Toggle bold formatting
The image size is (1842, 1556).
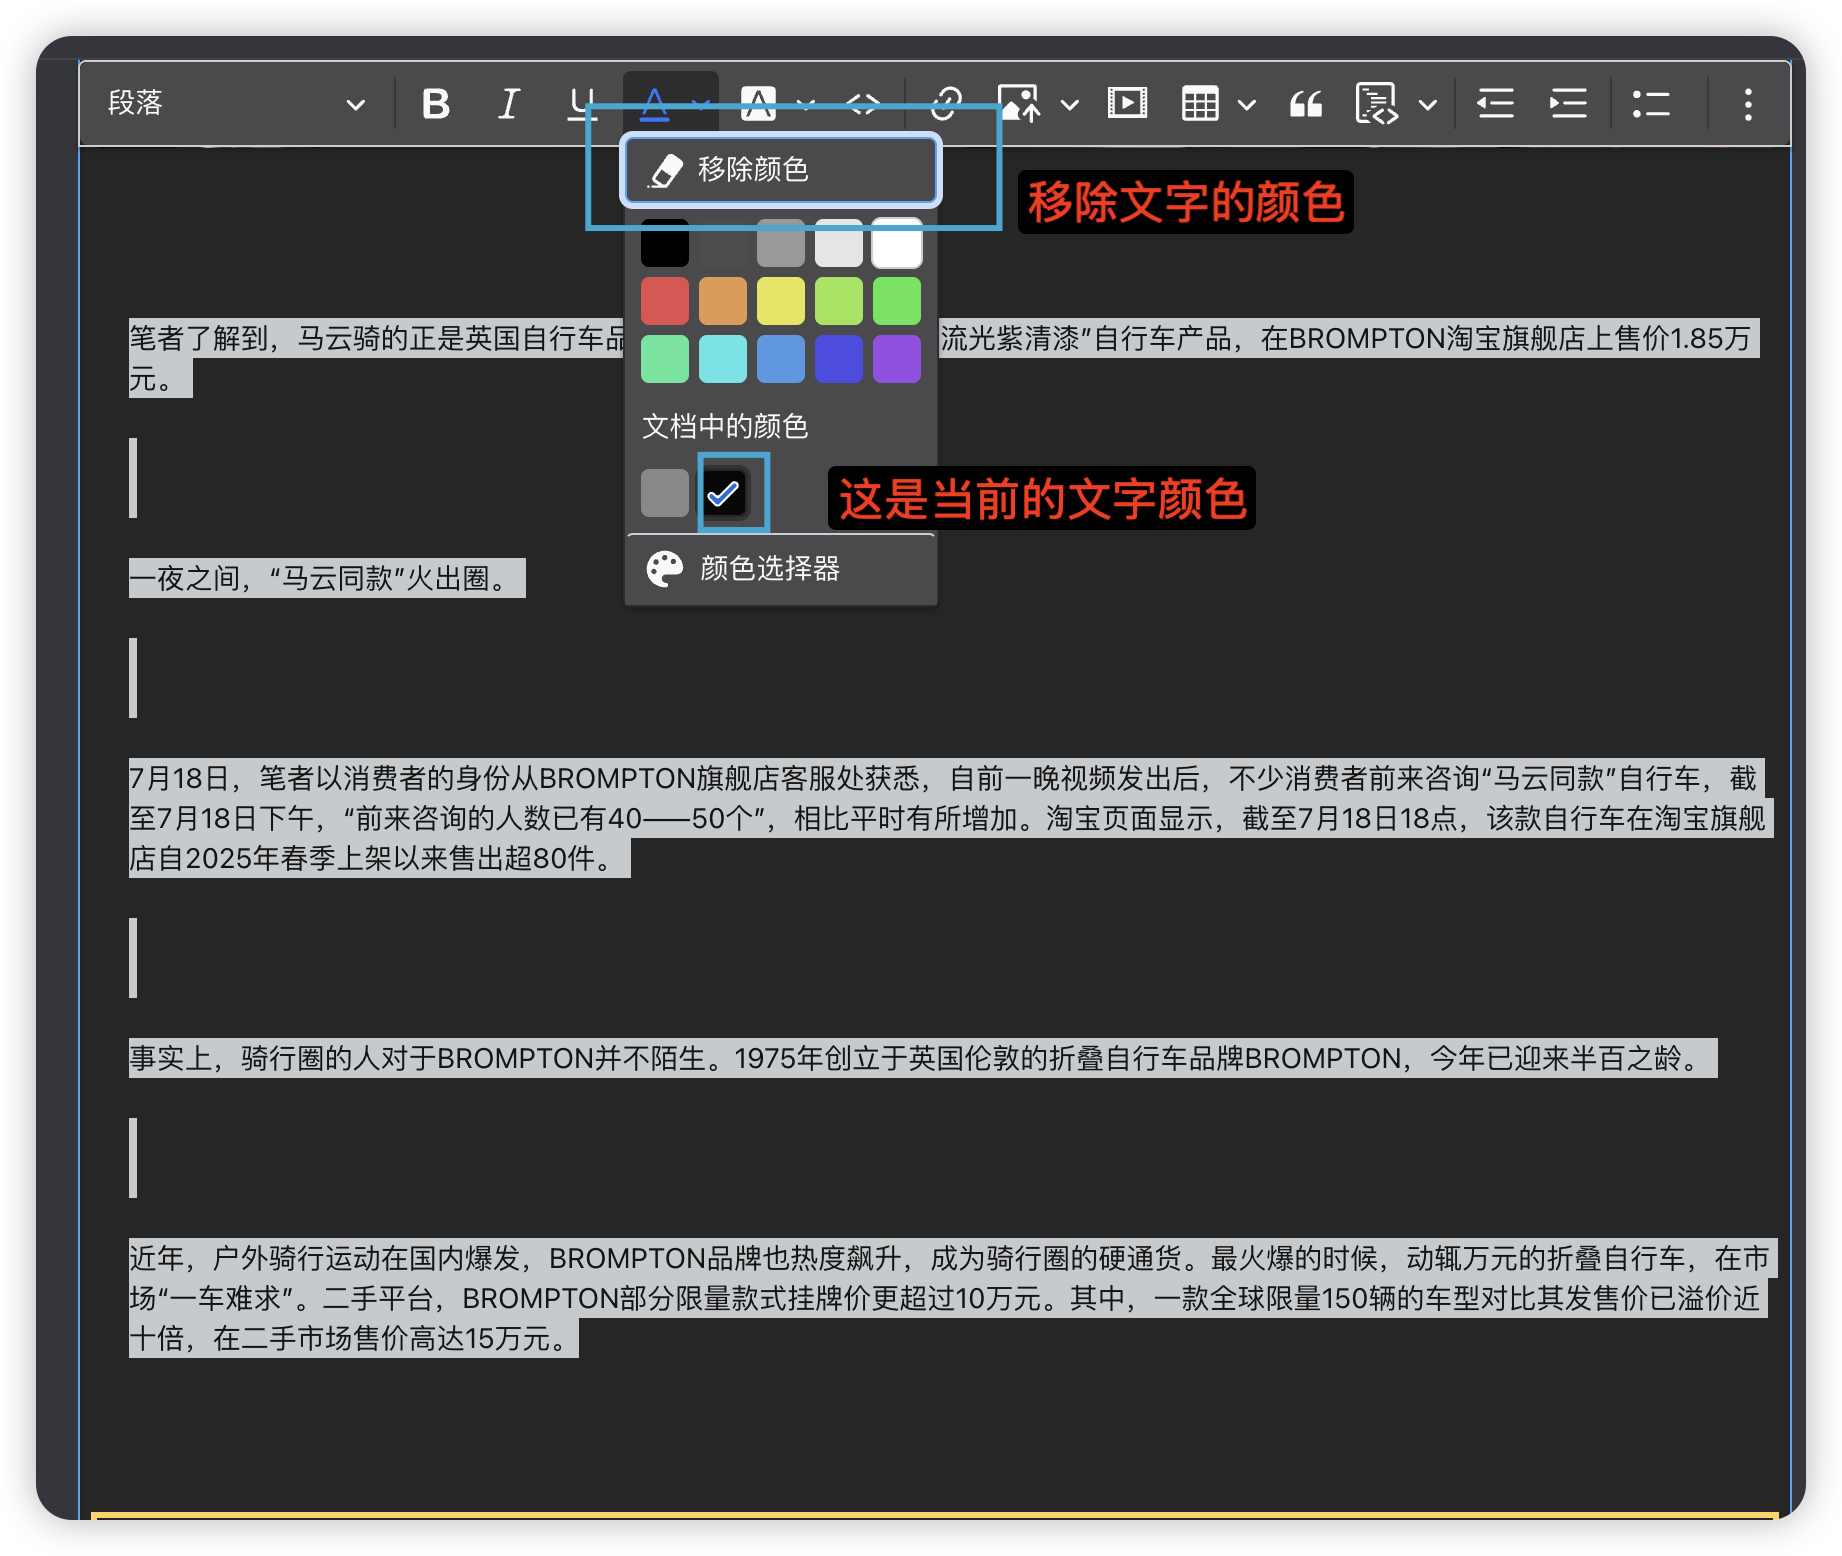pos(436,104)
